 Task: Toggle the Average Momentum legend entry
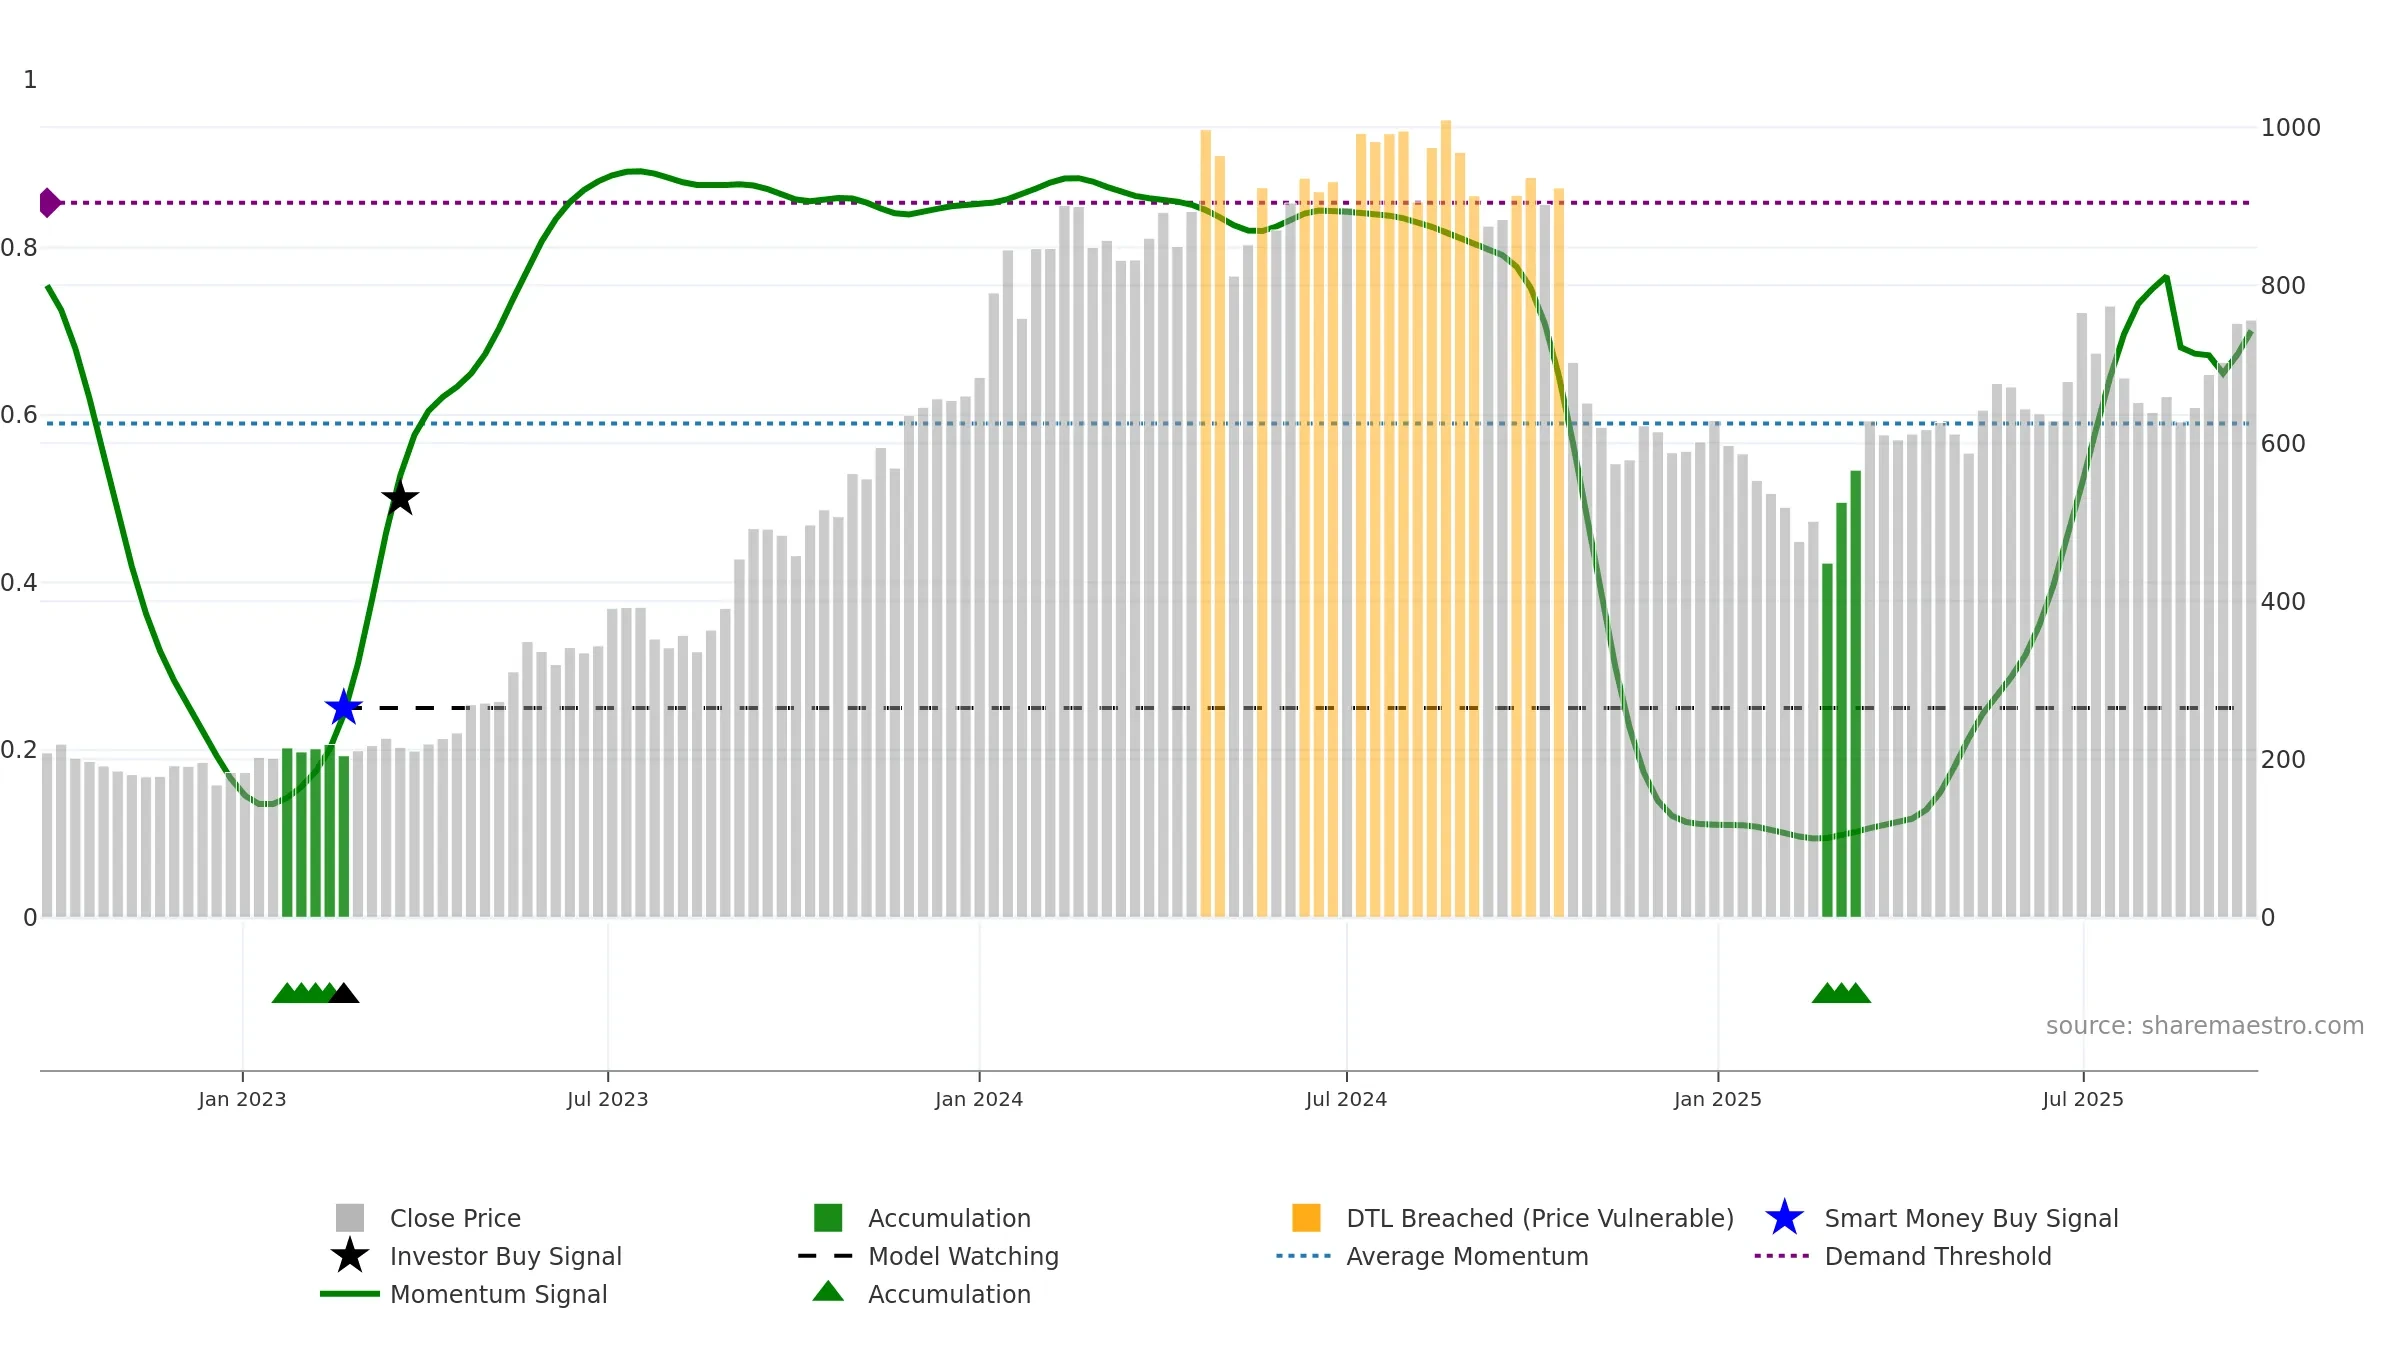point(1466,1256)
